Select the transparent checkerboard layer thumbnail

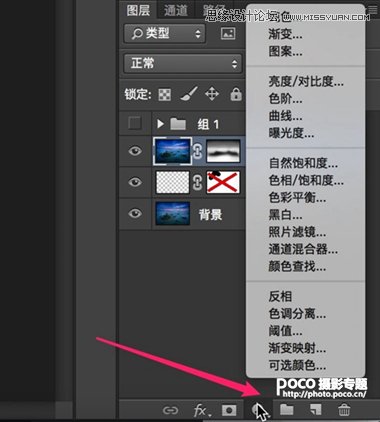click(x=172, y=182)
